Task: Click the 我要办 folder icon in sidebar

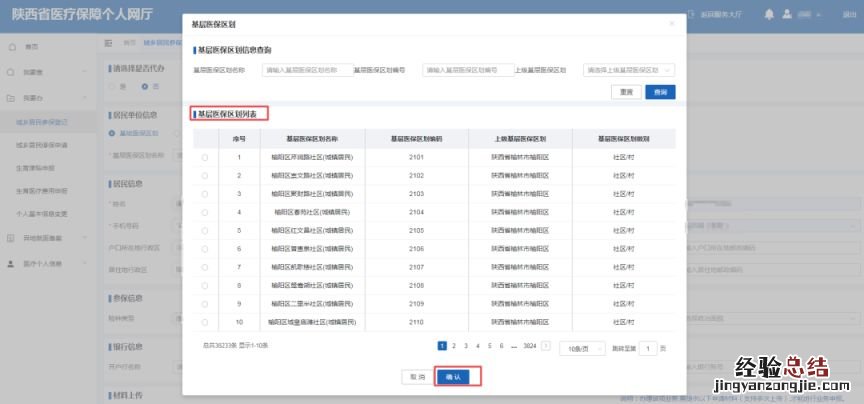Action: pos(11,98)
